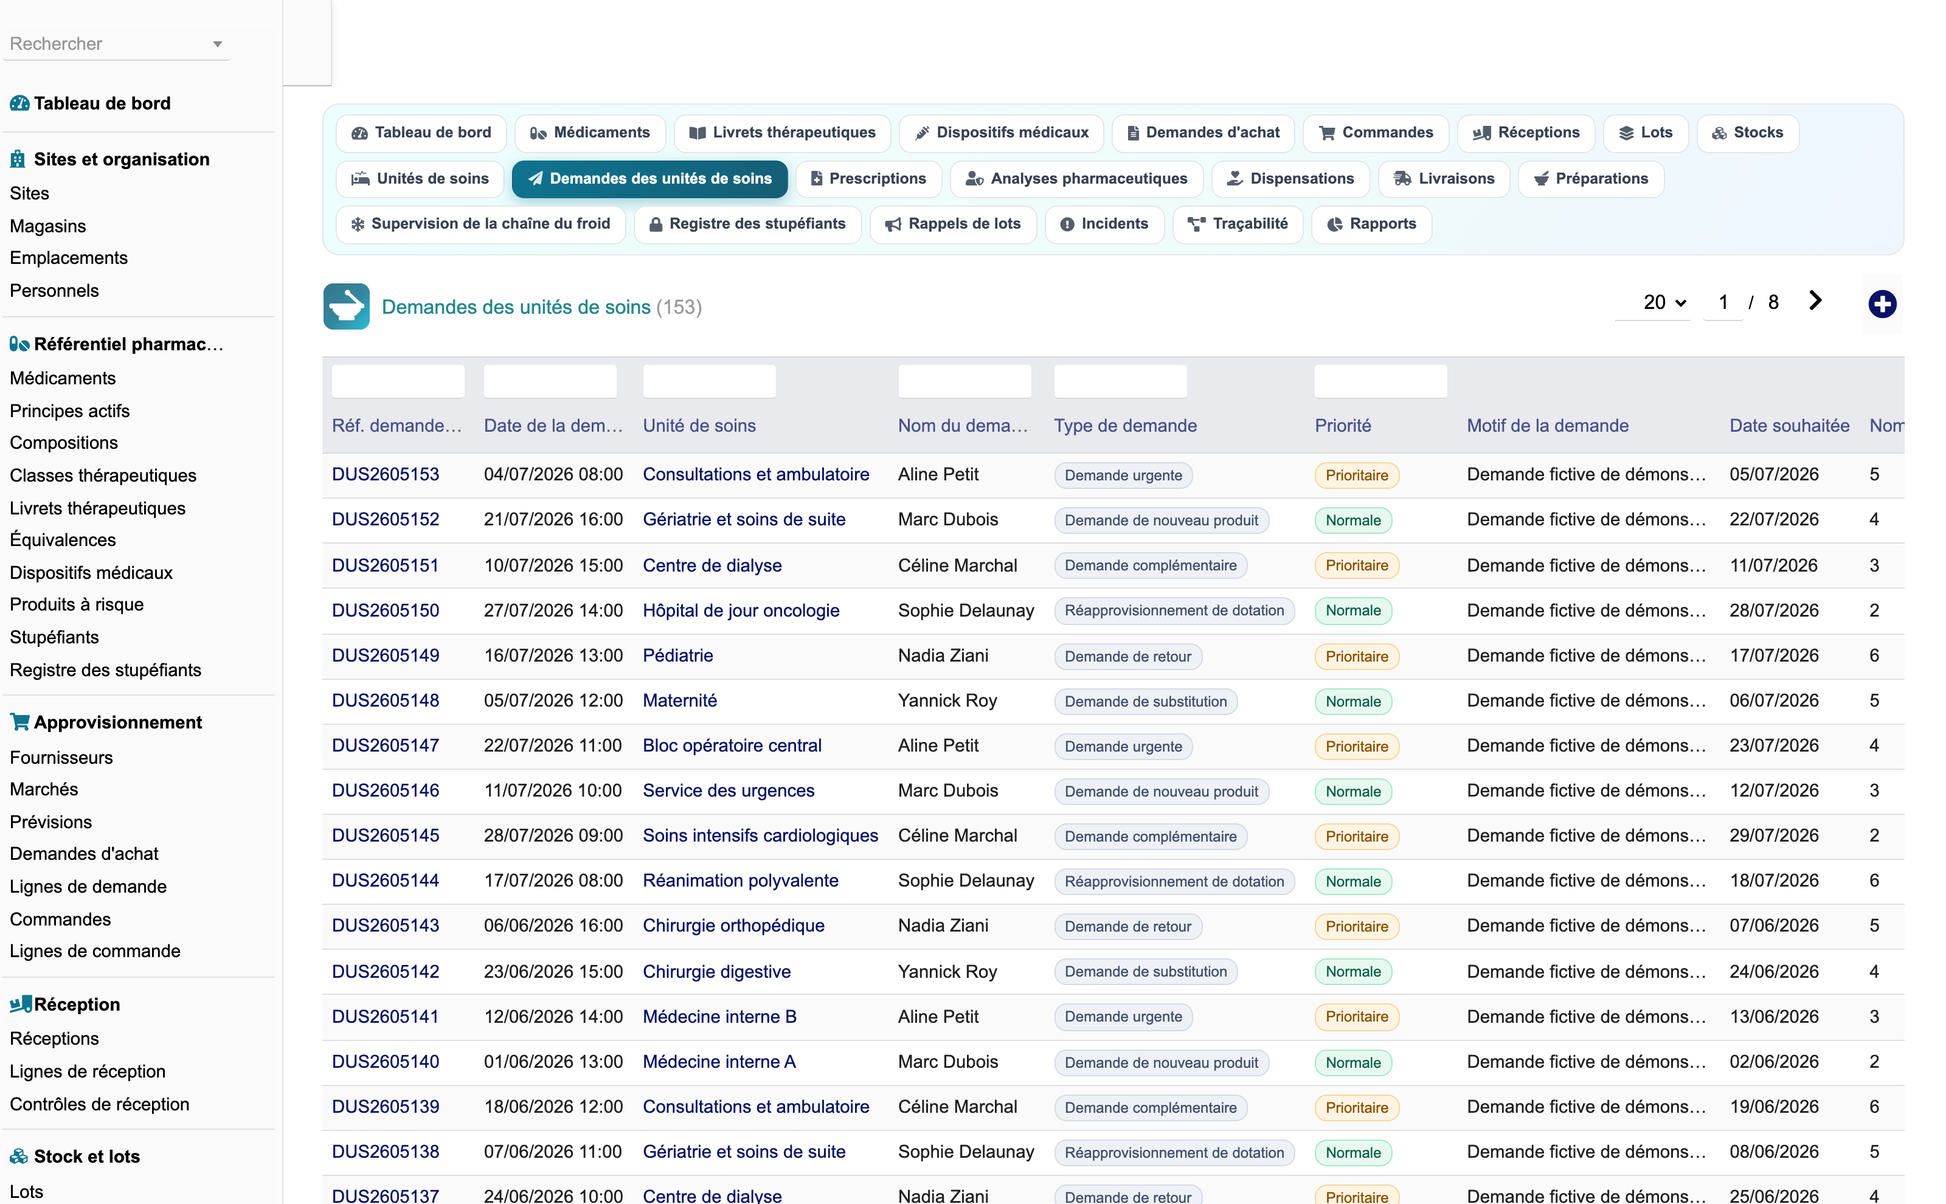Open the Commandes tab
The width and height of the screenshot is (1946, 1204).
pyautogui.click(x=1376, y=133)
